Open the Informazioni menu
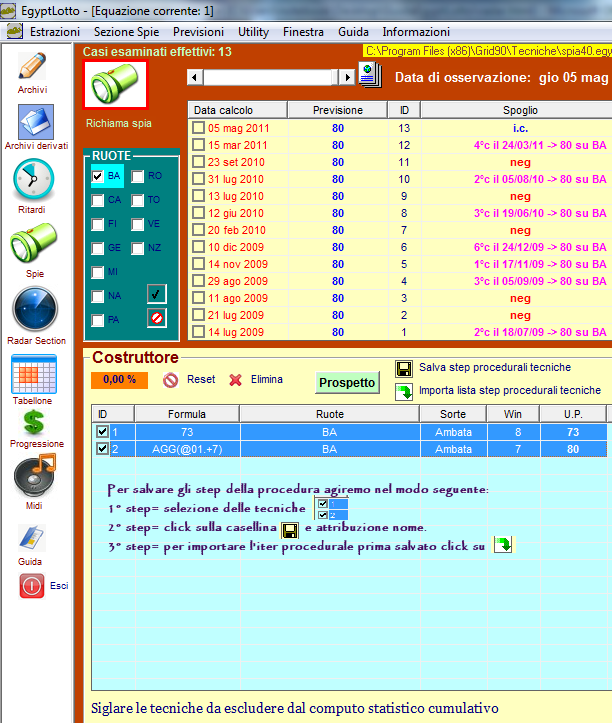 (x=416, y=32)
